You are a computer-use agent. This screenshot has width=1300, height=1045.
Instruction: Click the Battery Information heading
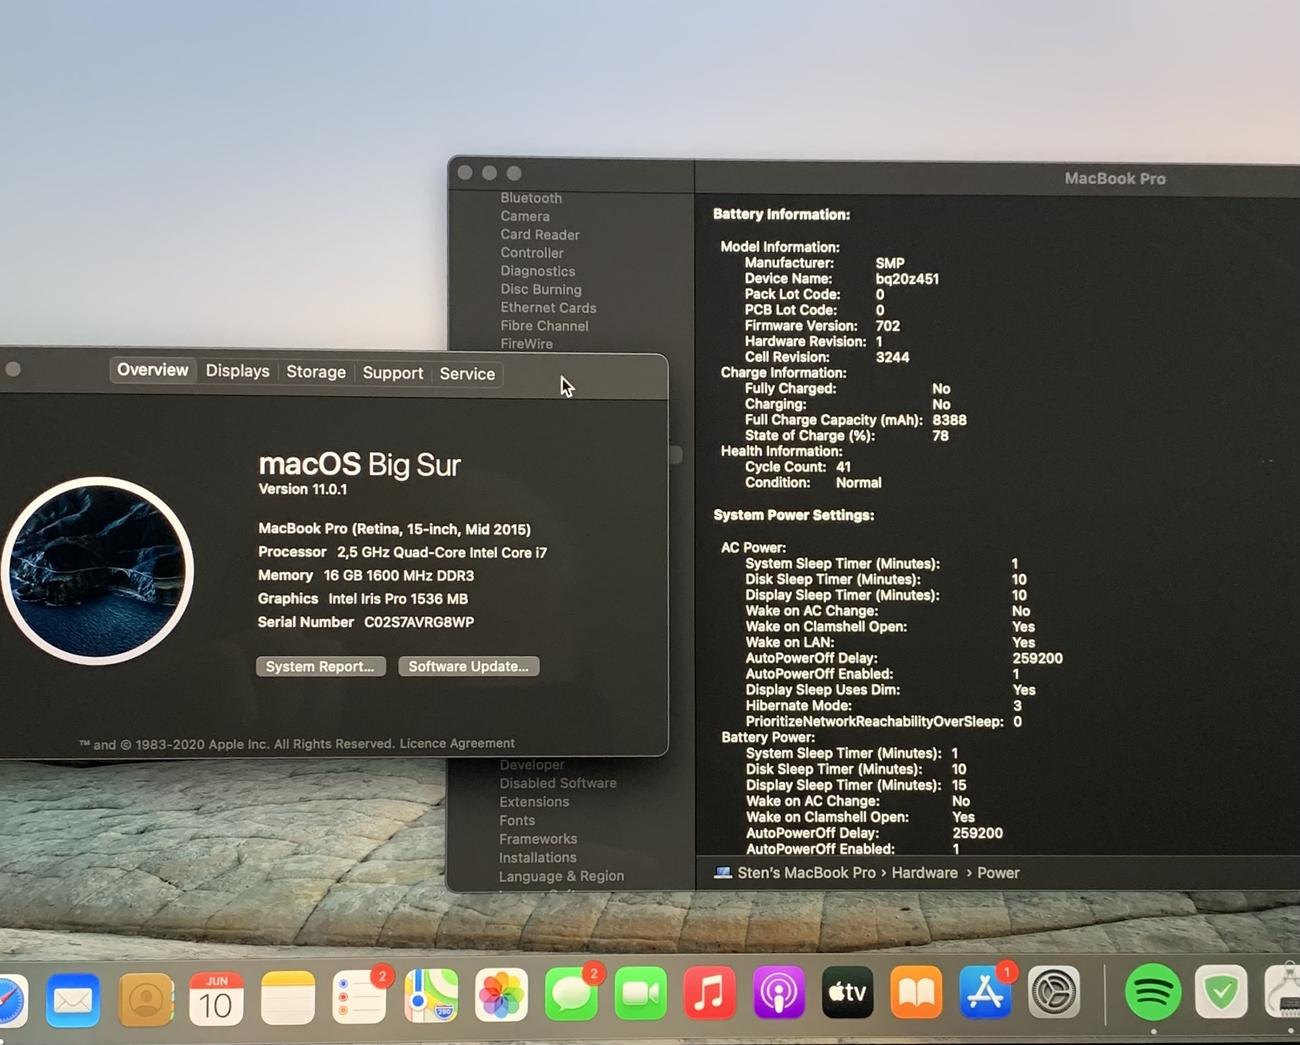[781, 214]
